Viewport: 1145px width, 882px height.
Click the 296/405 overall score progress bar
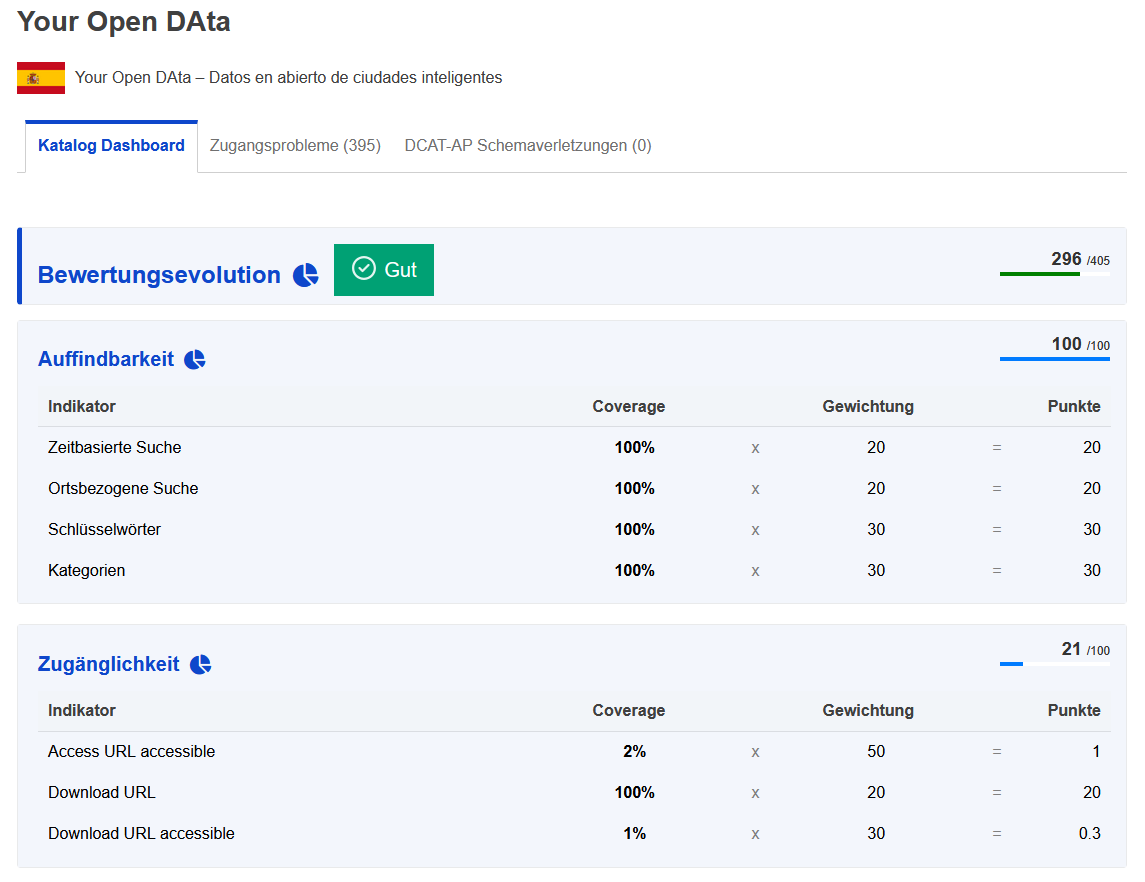1054,274
